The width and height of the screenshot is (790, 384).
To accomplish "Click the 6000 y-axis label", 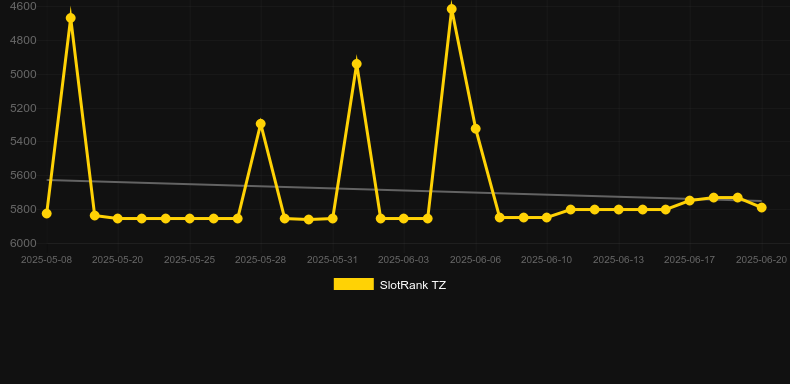I will pos(23,243).
